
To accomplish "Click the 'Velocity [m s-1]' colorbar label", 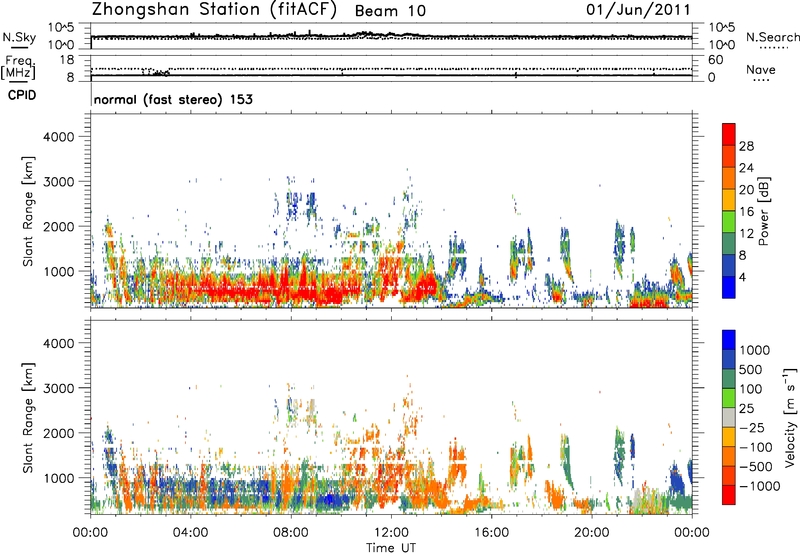I will coord(790,417).
